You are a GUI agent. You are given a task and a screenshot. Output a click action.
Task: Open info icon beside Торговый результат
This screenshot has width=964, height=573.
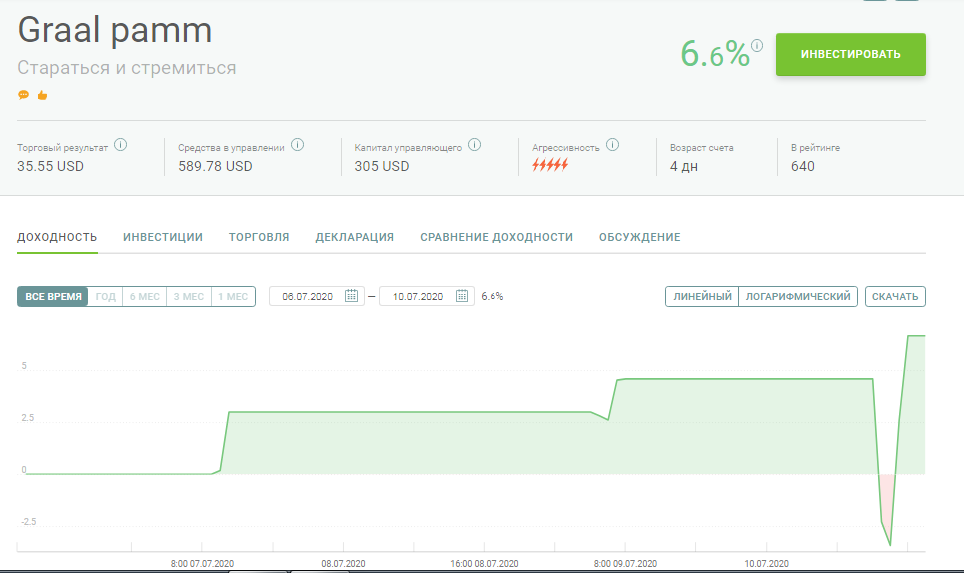pyautogui.click(x=120, y=145)
